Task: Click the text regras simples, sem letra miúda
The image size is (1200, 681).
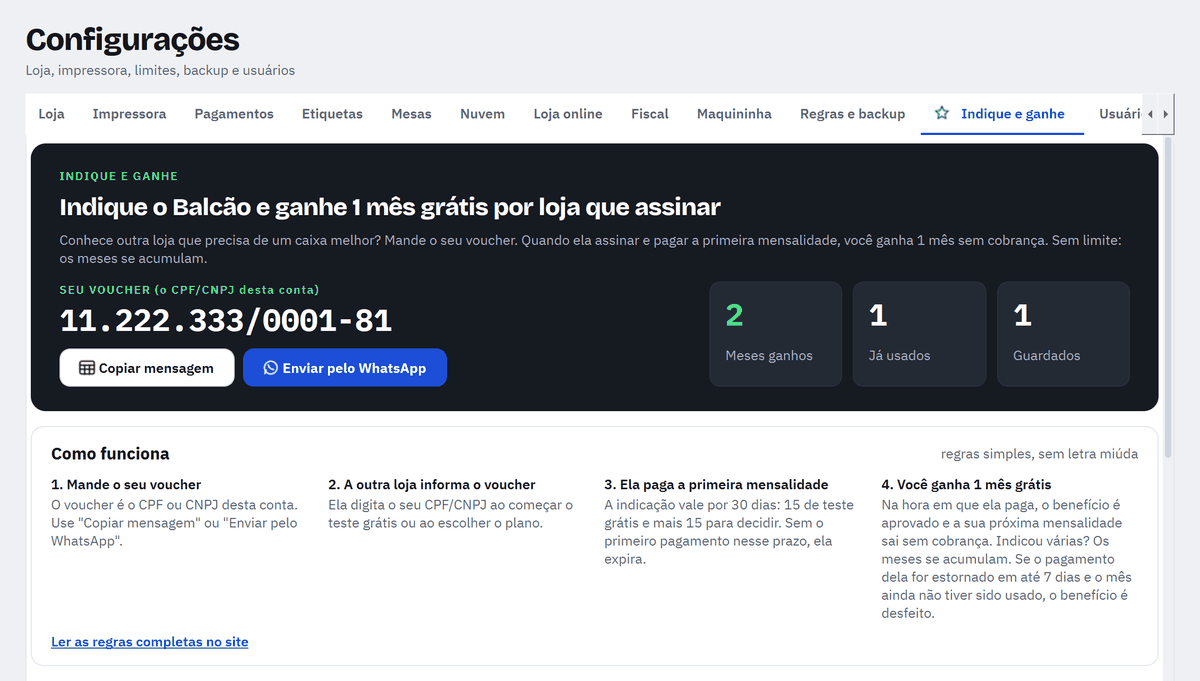Action: pyautogui.click(x=1039, y=454)
